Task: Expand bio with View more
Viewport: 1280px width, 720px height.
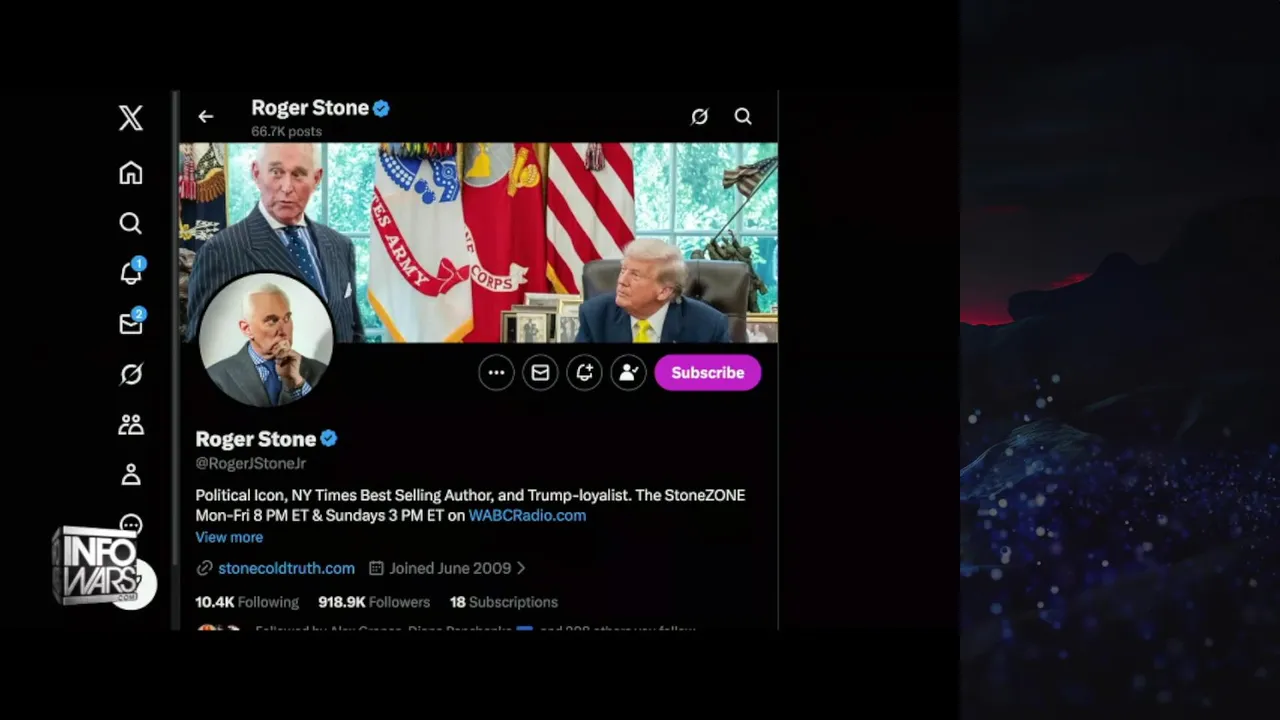Action: pos(229,537)
